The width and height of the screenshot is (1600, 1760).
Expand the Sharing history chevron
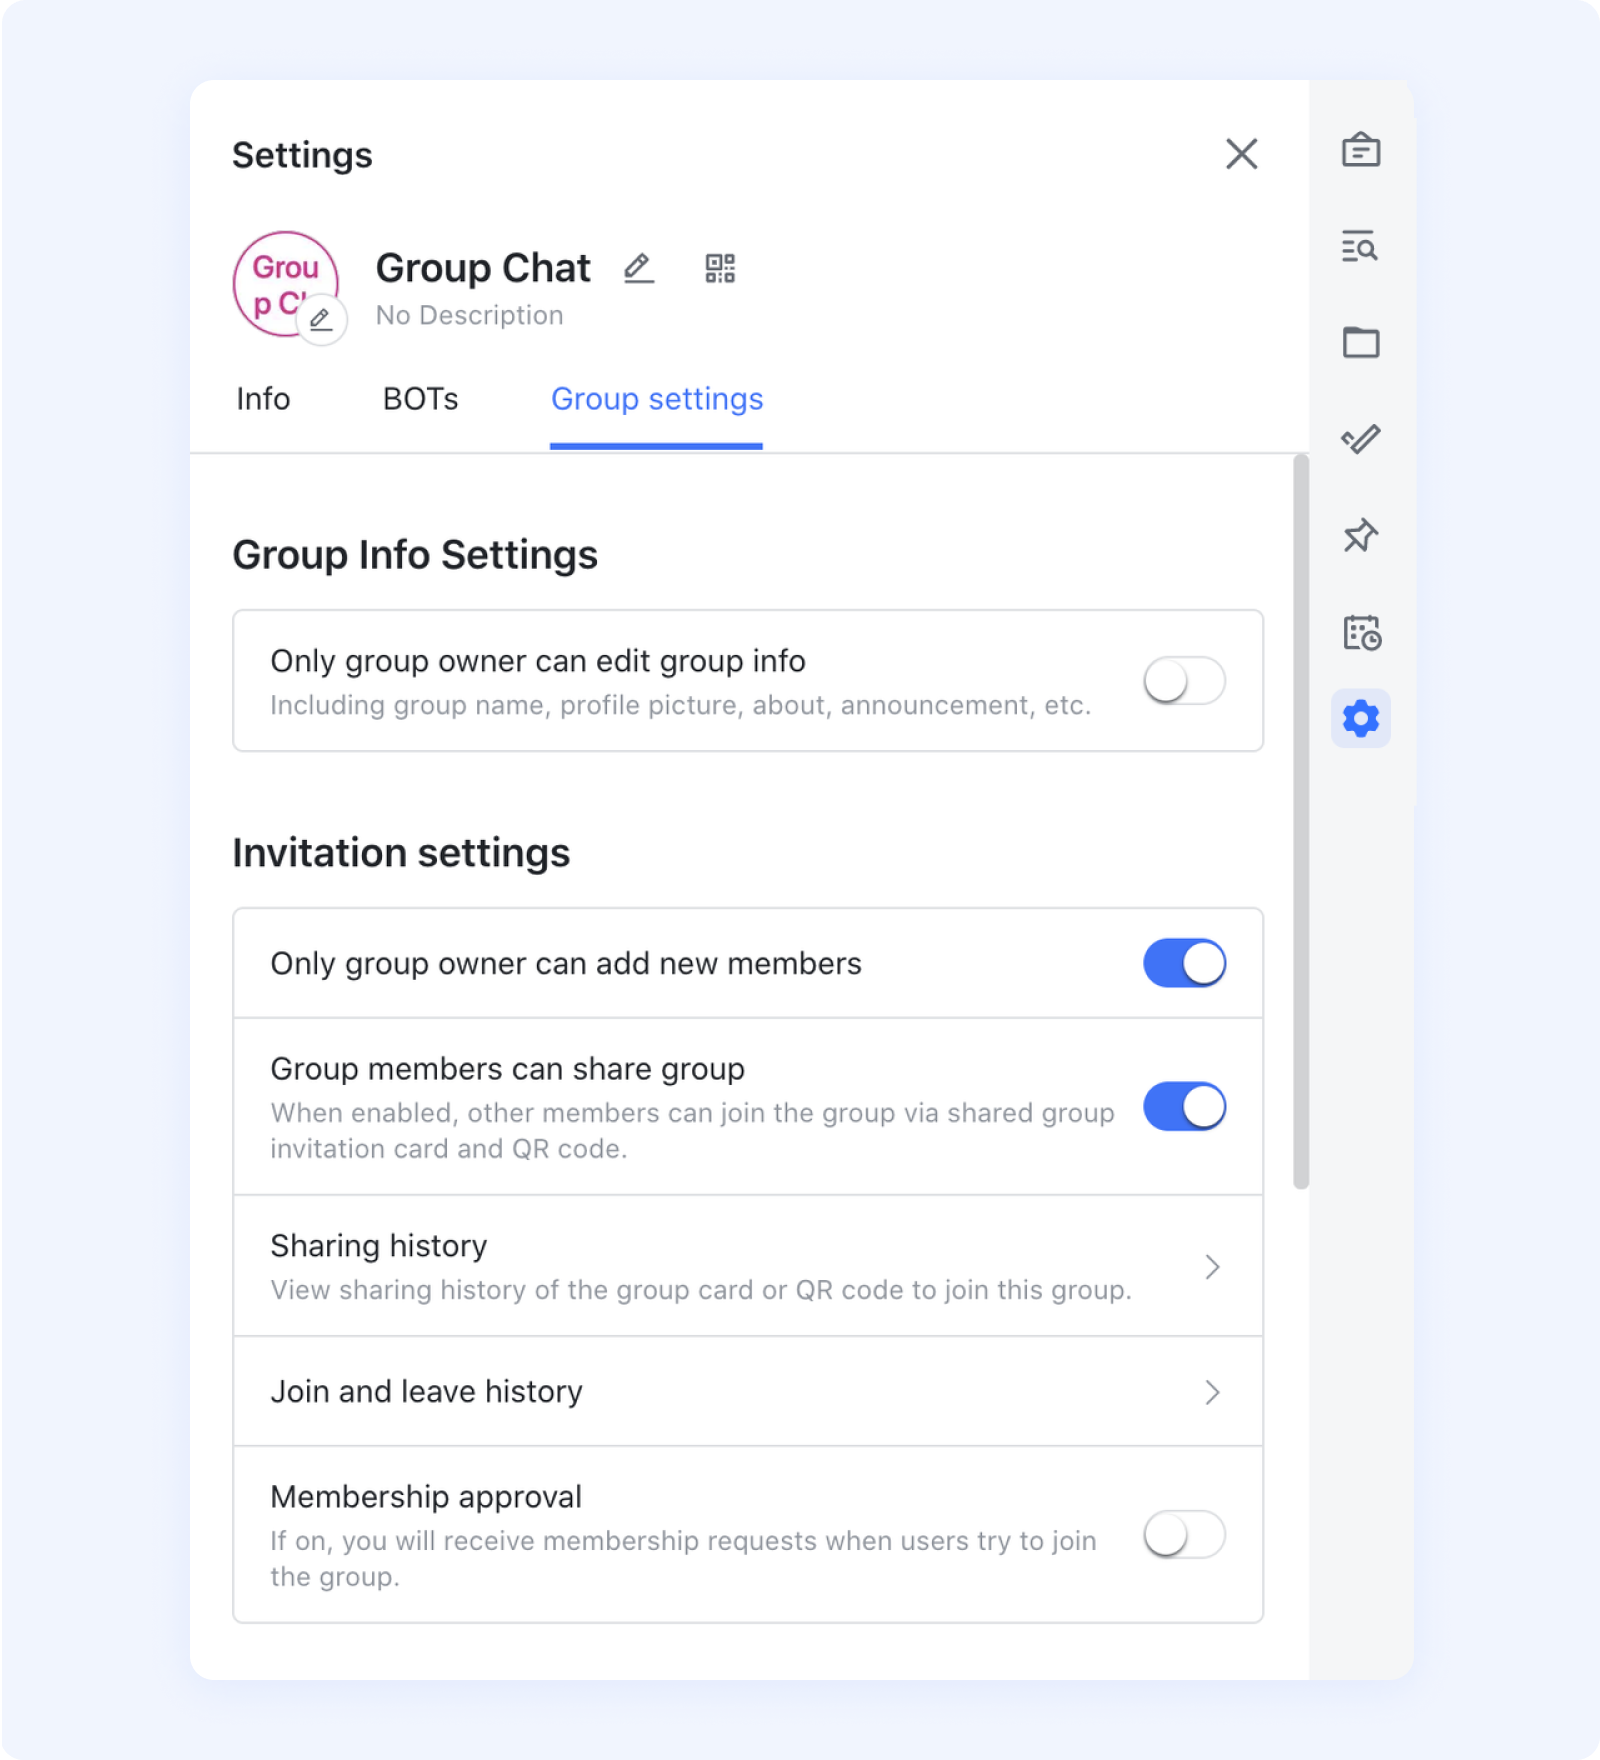pos(1212,1267)
